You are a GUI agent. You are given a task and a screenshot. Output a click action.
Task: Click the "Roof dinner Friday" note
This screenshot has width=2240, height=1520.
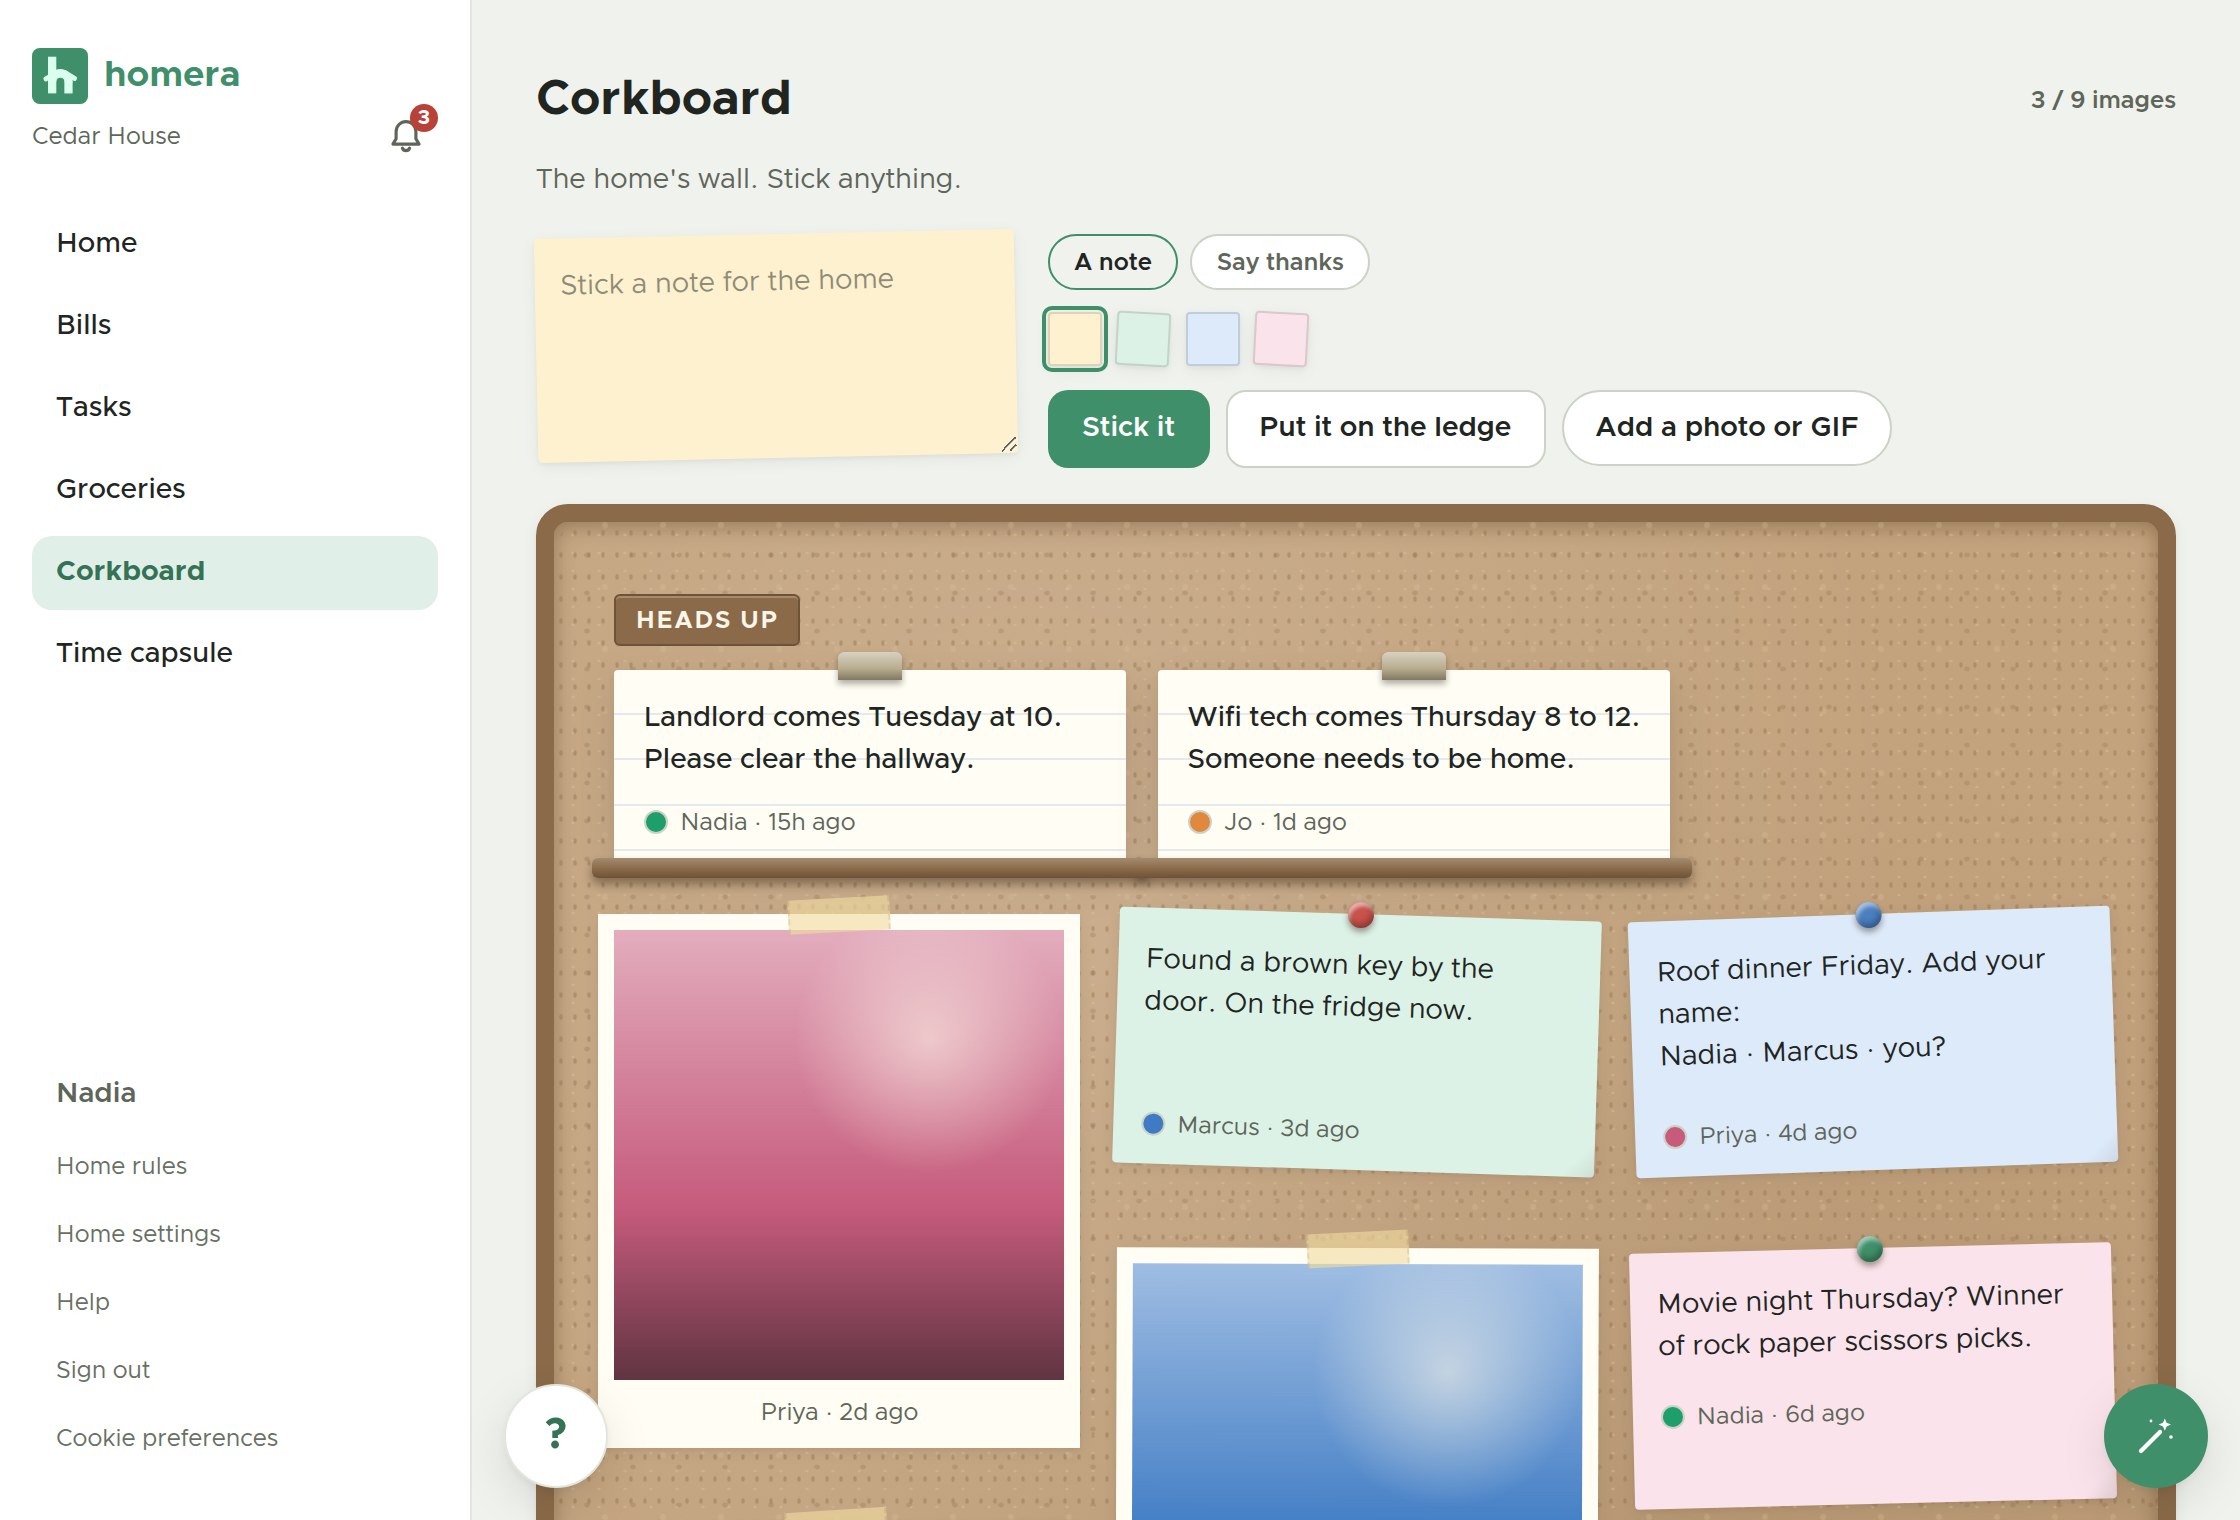[1873, 1042]
